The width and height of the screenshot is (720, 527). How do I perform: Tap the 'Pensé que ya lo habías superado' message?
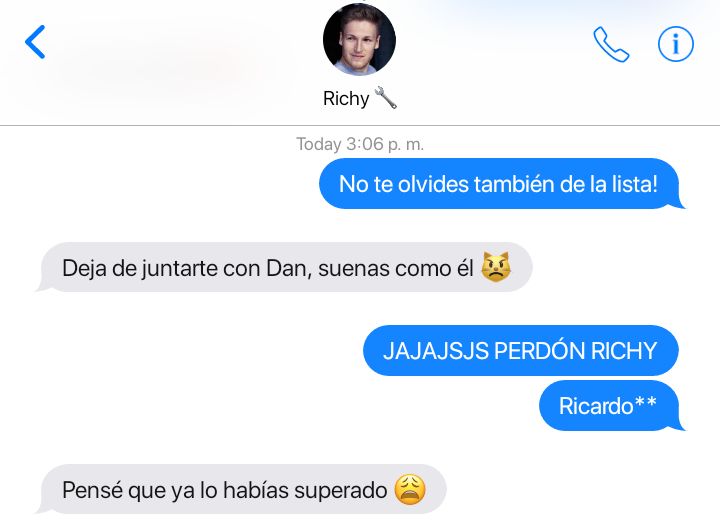point(242,489)
